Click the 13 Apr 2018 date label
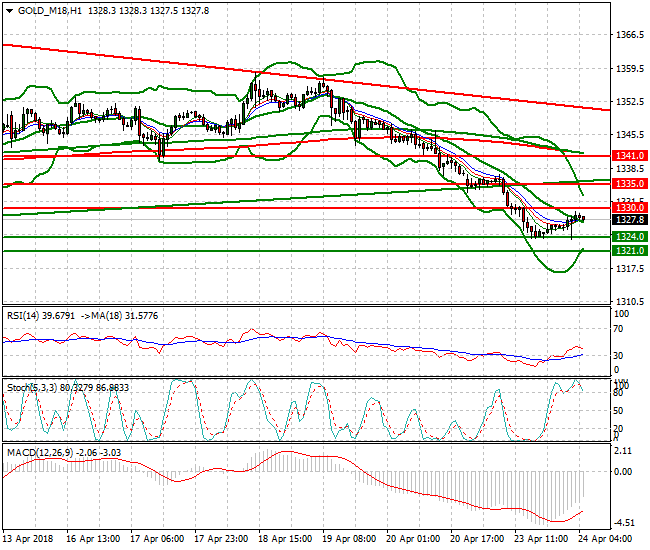The image size is (650, 550). tap(28, 539)
